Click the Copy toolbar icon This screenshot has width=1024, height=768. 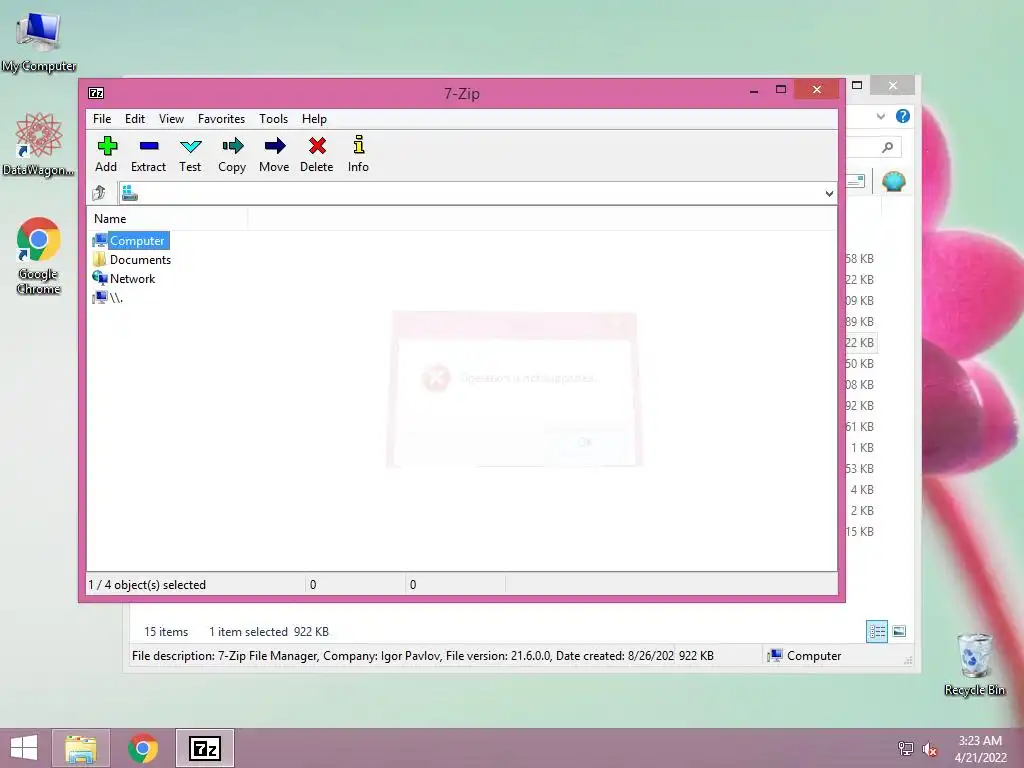click(x=232, y=154)
